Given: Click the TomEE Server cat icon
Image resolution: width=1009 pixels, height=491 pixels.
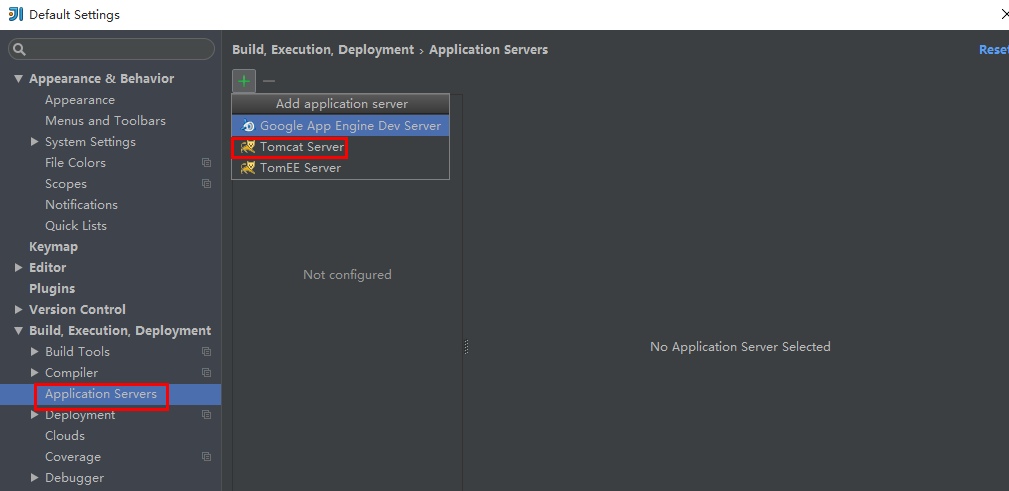Looking at the screenshot, I should click(248, 168).
